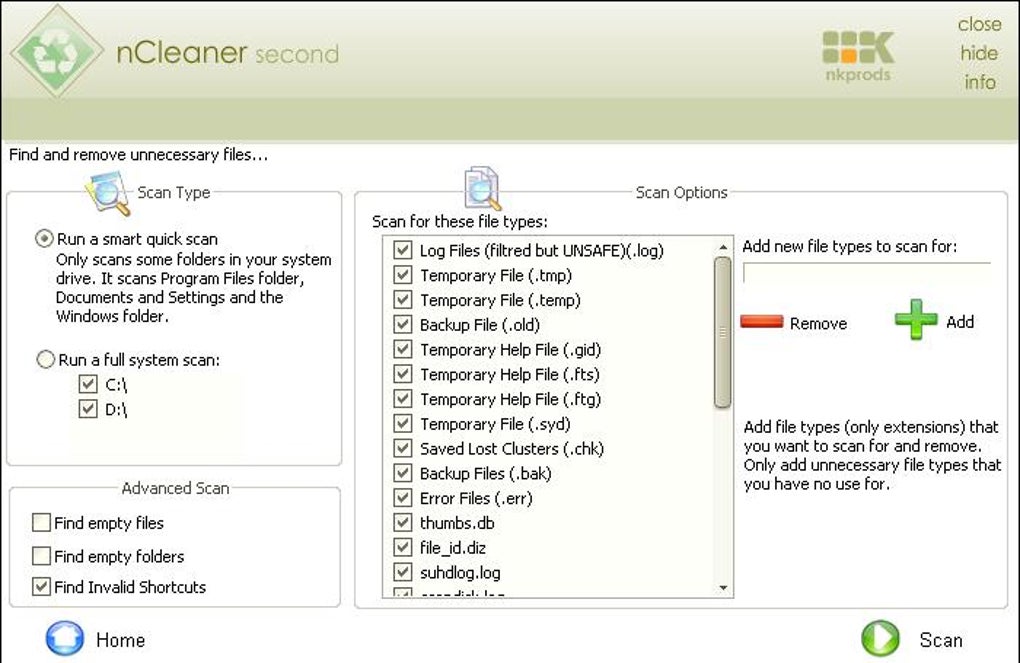This screenshot has height=663, width=1020.
Task: Uncheck the D:\ drive checkbox
Action: pos(88,409)
